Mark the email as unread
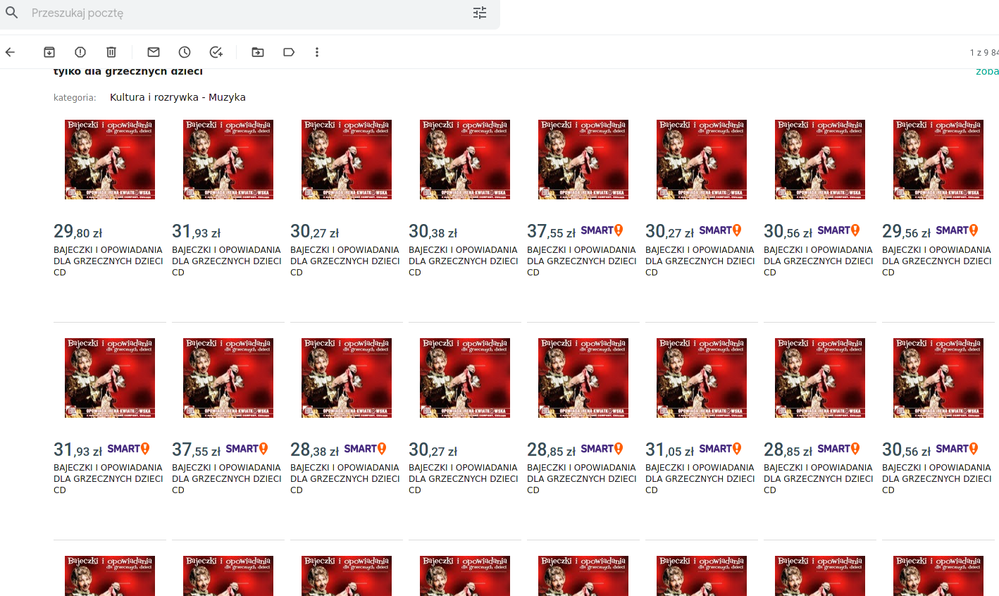 pos(154,52)
